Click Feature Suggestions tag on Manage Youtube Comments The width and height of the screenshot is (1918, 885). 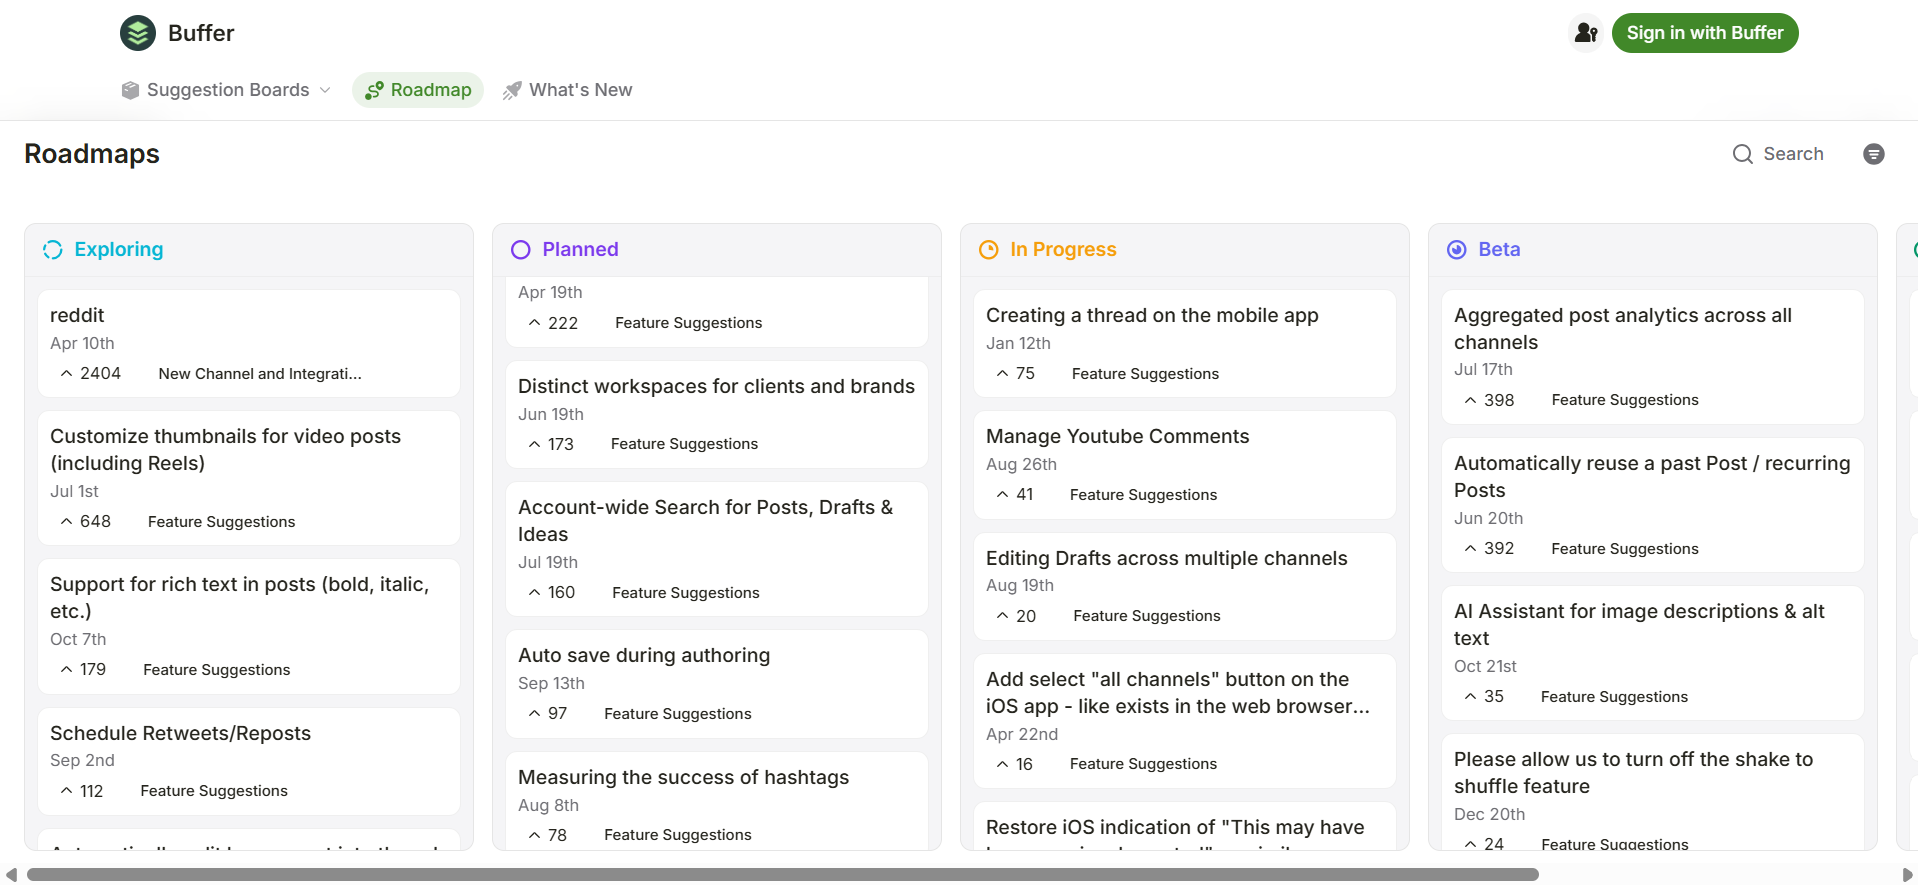pos(1143,494)
